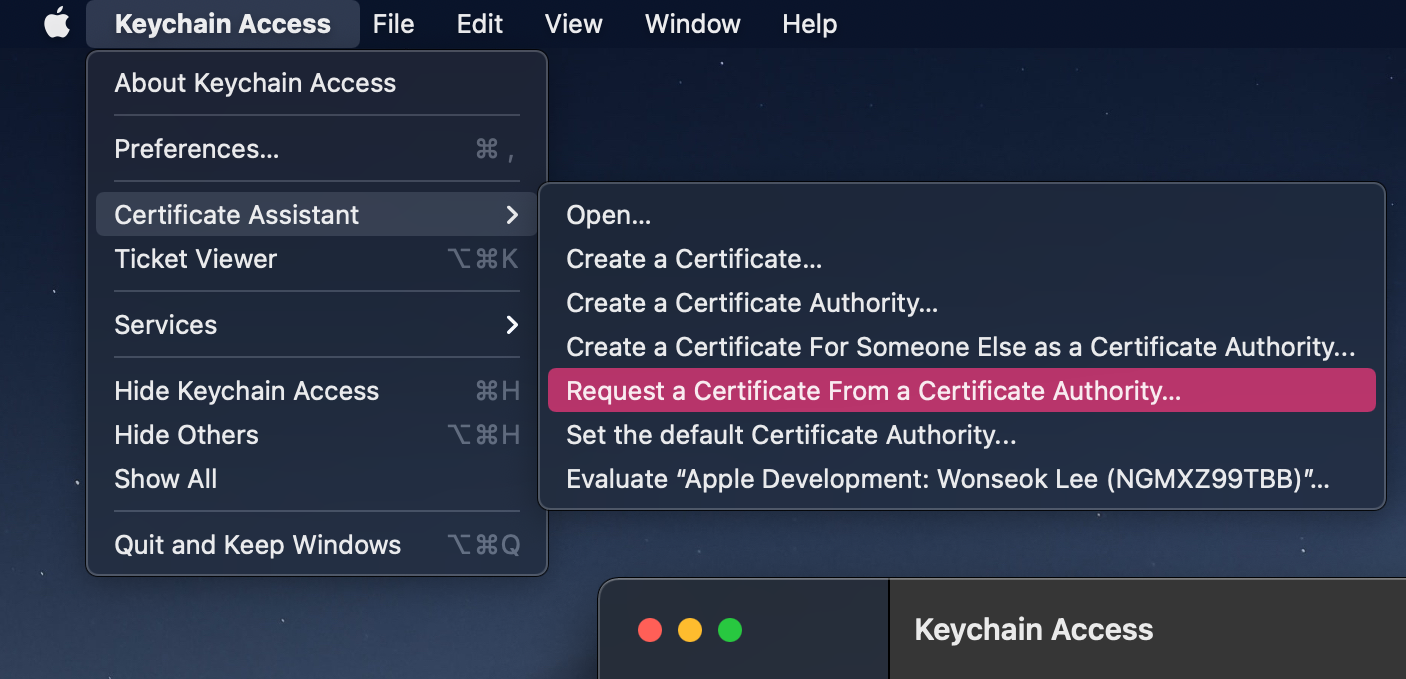This screenshot has height=679, width=1406.
Task: Open the Help menu
Action: coord(810,24)
